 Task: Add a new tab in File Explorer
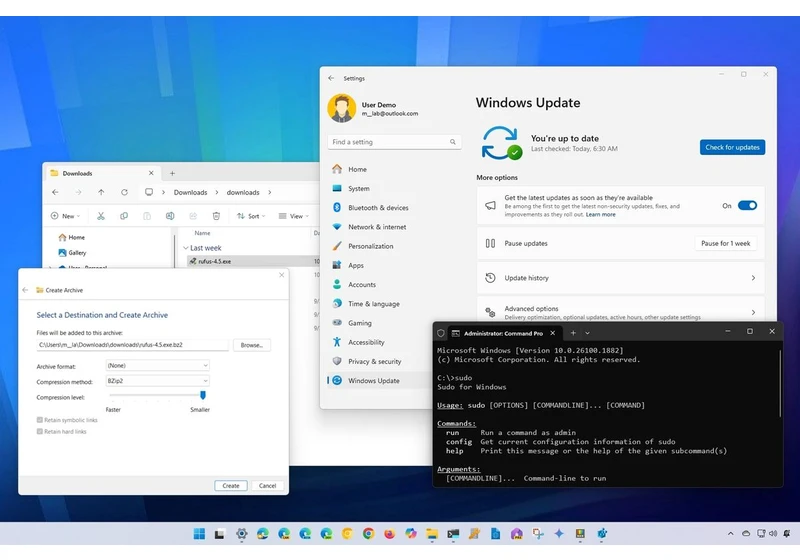click(x=172, y=173)
